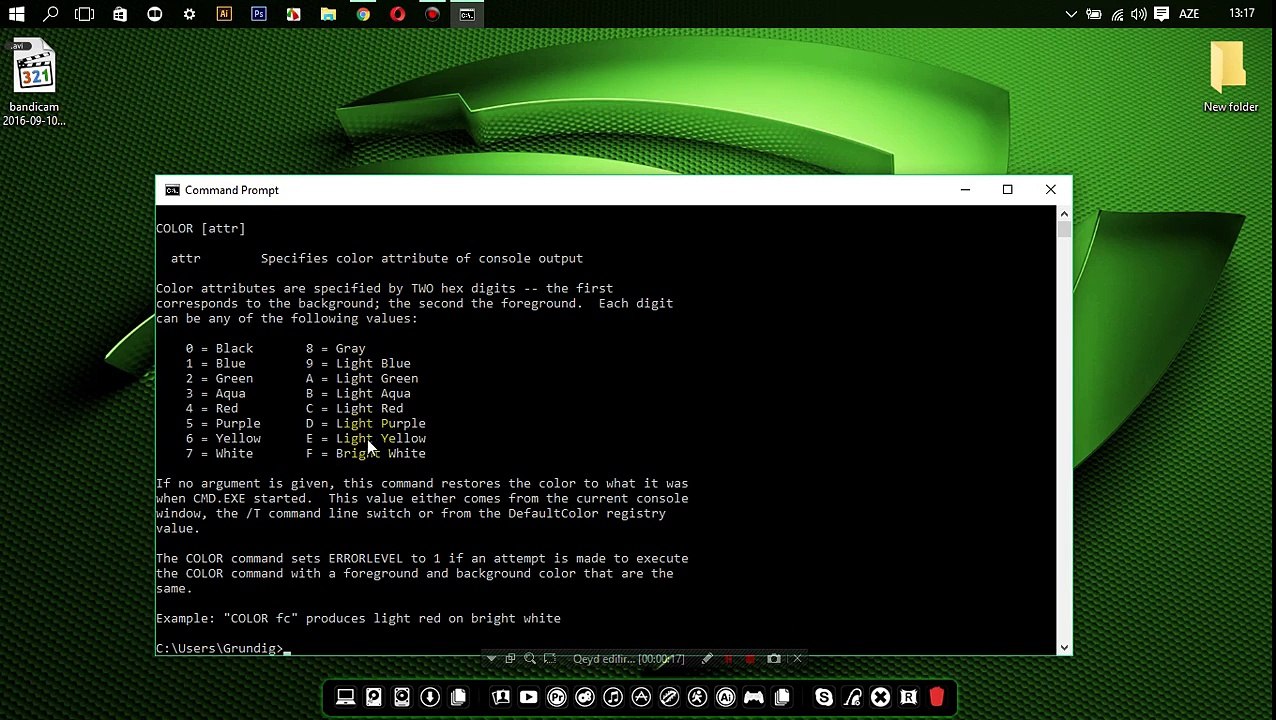This screenshot has width=1276, height=720.
Task: Click the music note dock icon
Action: pos(613,697)
